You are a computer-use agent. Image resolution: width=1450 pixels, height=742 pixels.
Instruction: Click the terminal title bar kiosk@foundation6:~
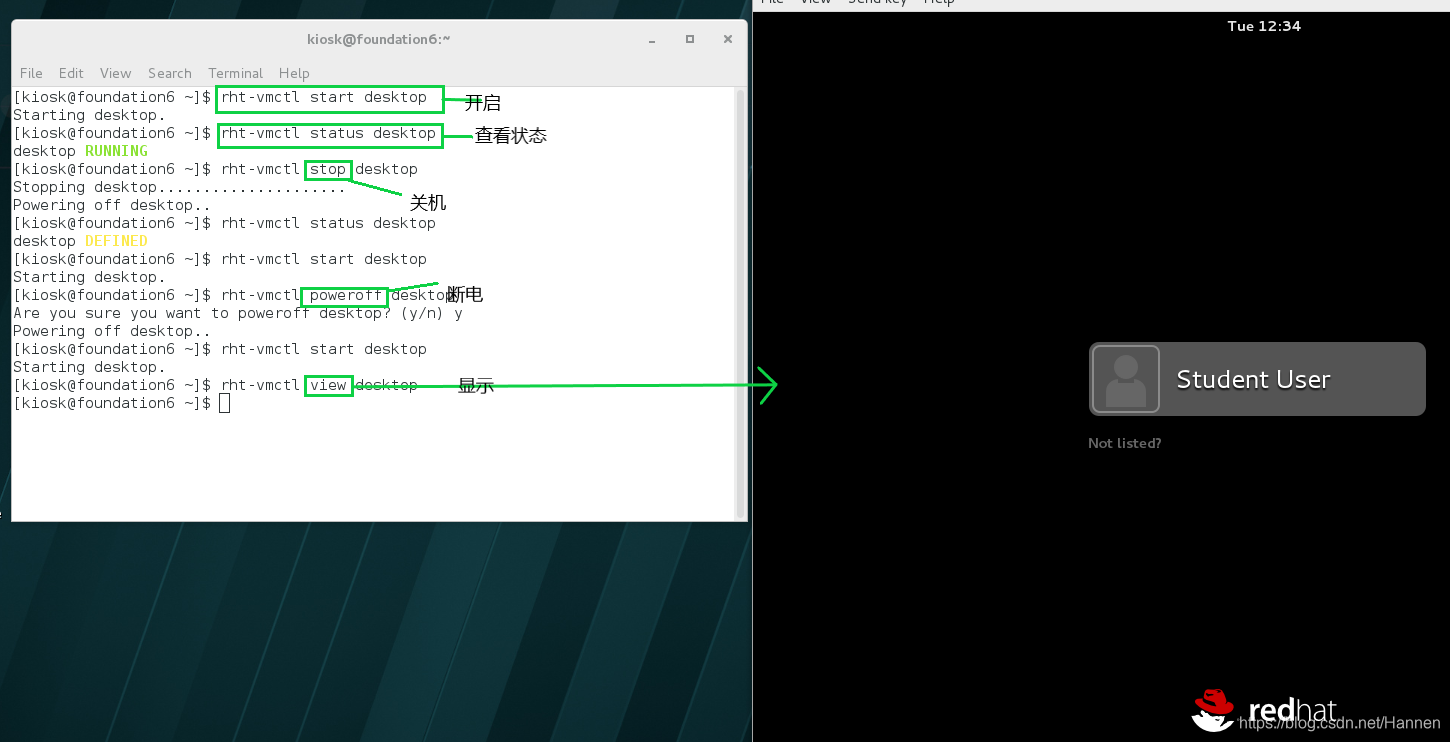(x=378, y=39)
